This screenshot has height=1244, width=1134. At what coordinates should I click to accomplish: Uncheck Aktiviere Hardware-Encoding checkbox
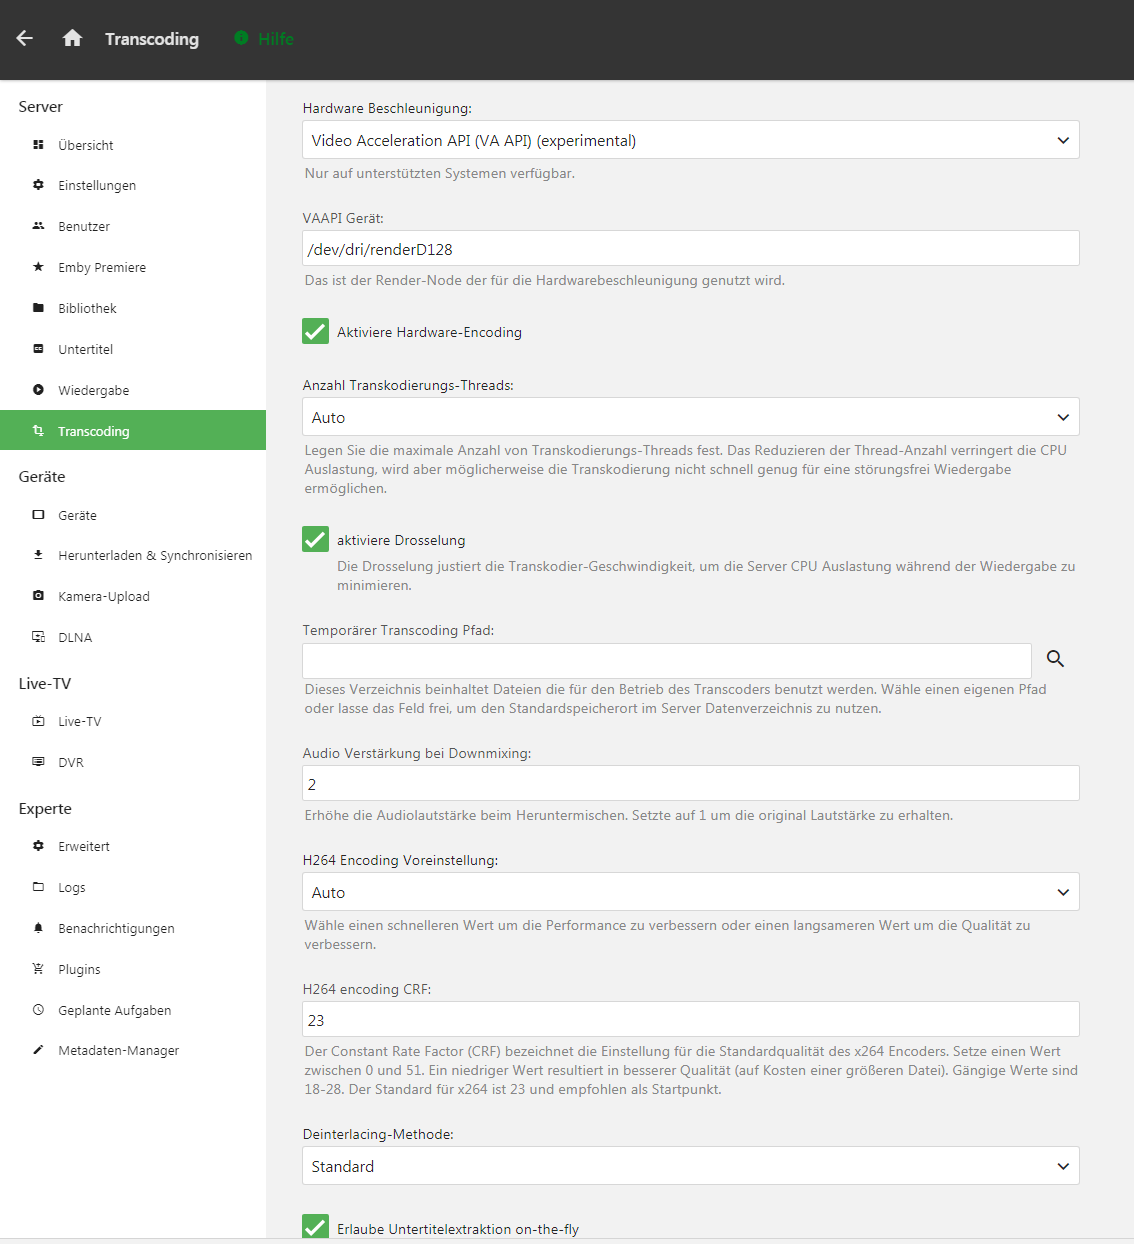(315, 331)
